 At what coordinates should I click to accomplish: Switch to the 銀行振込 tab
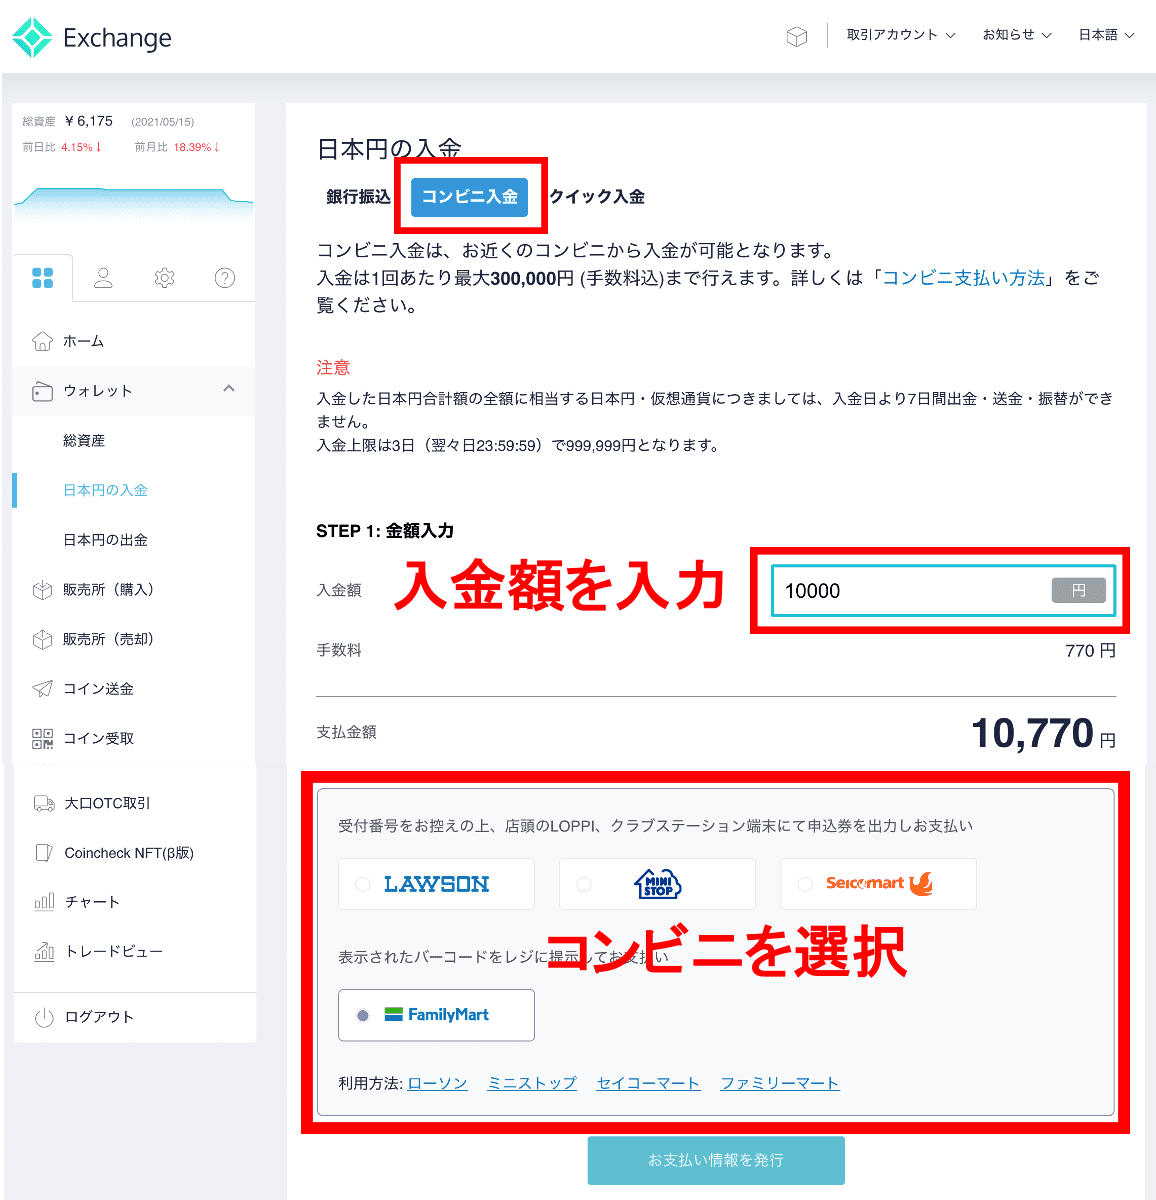click(356, 197)
